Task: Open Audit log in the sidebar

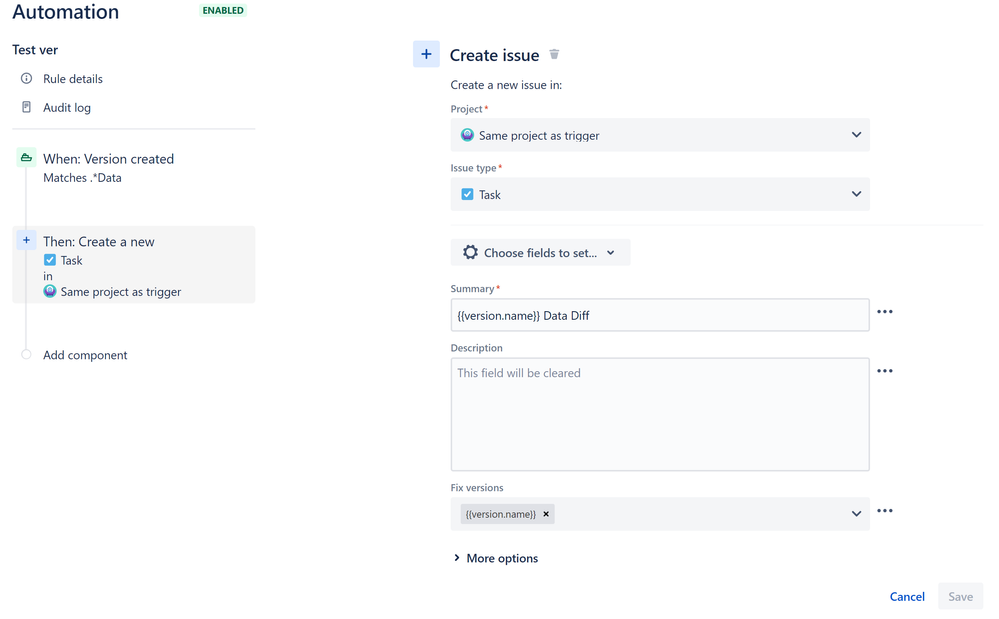Action: click(x=67, y=108)
